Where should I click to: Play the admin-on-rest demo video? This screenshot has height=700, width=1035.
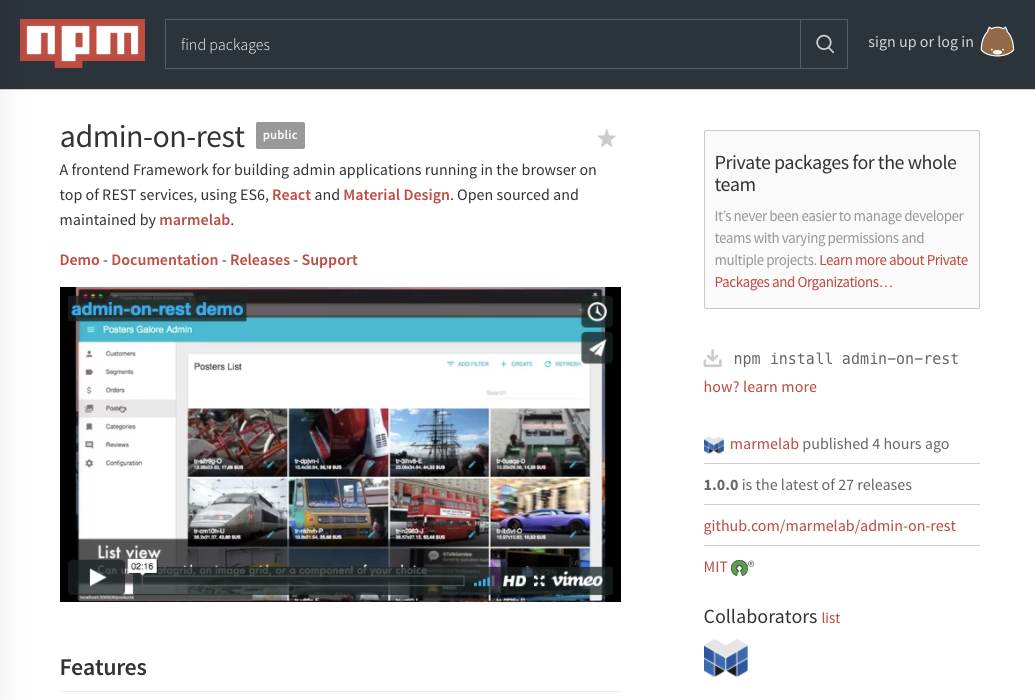click(97, 577)
